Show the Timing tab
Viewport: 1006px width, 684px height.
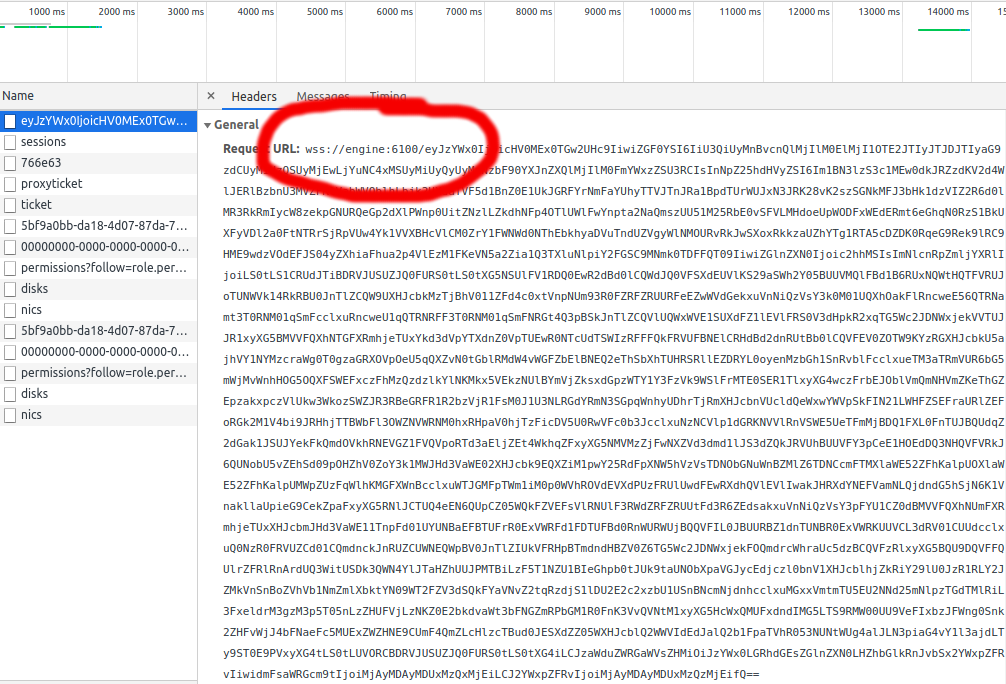coord(388,97)
